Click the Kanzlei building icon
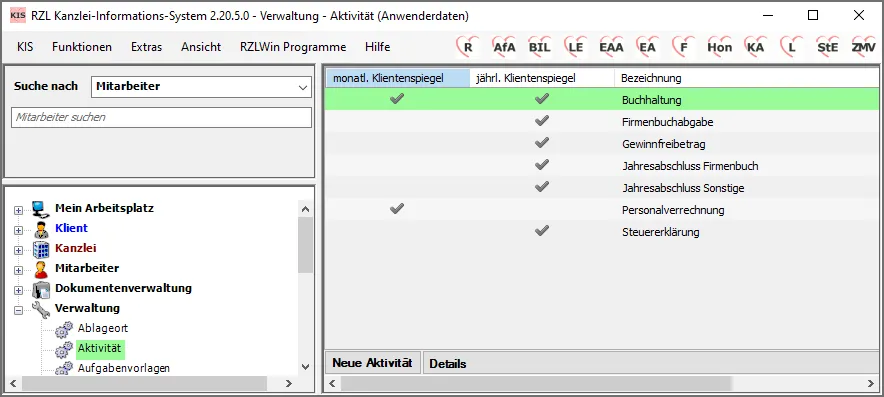Viewport: 884px width, 397px height. point(41,249)
